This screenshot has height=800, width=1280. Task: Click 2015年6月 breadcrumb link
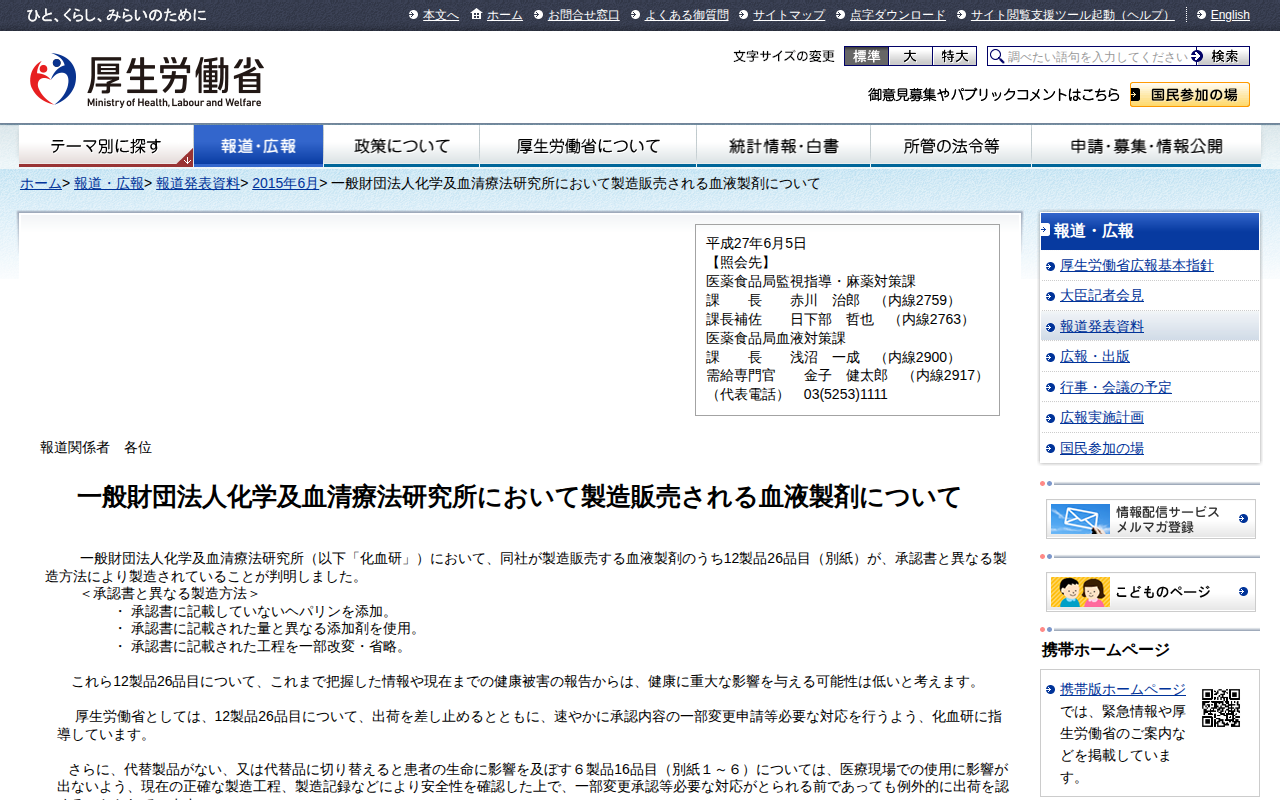coord(285,183)
